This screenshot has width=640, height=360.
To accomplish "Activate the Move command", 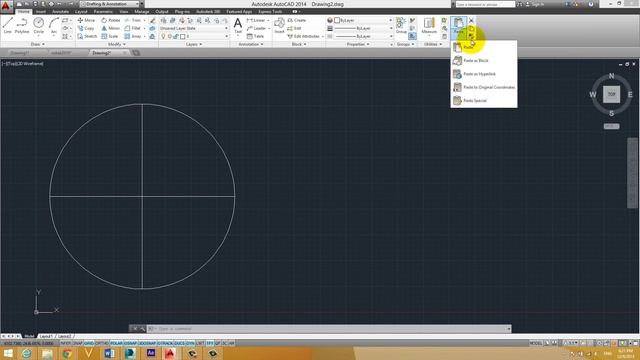I will [86, 20].
